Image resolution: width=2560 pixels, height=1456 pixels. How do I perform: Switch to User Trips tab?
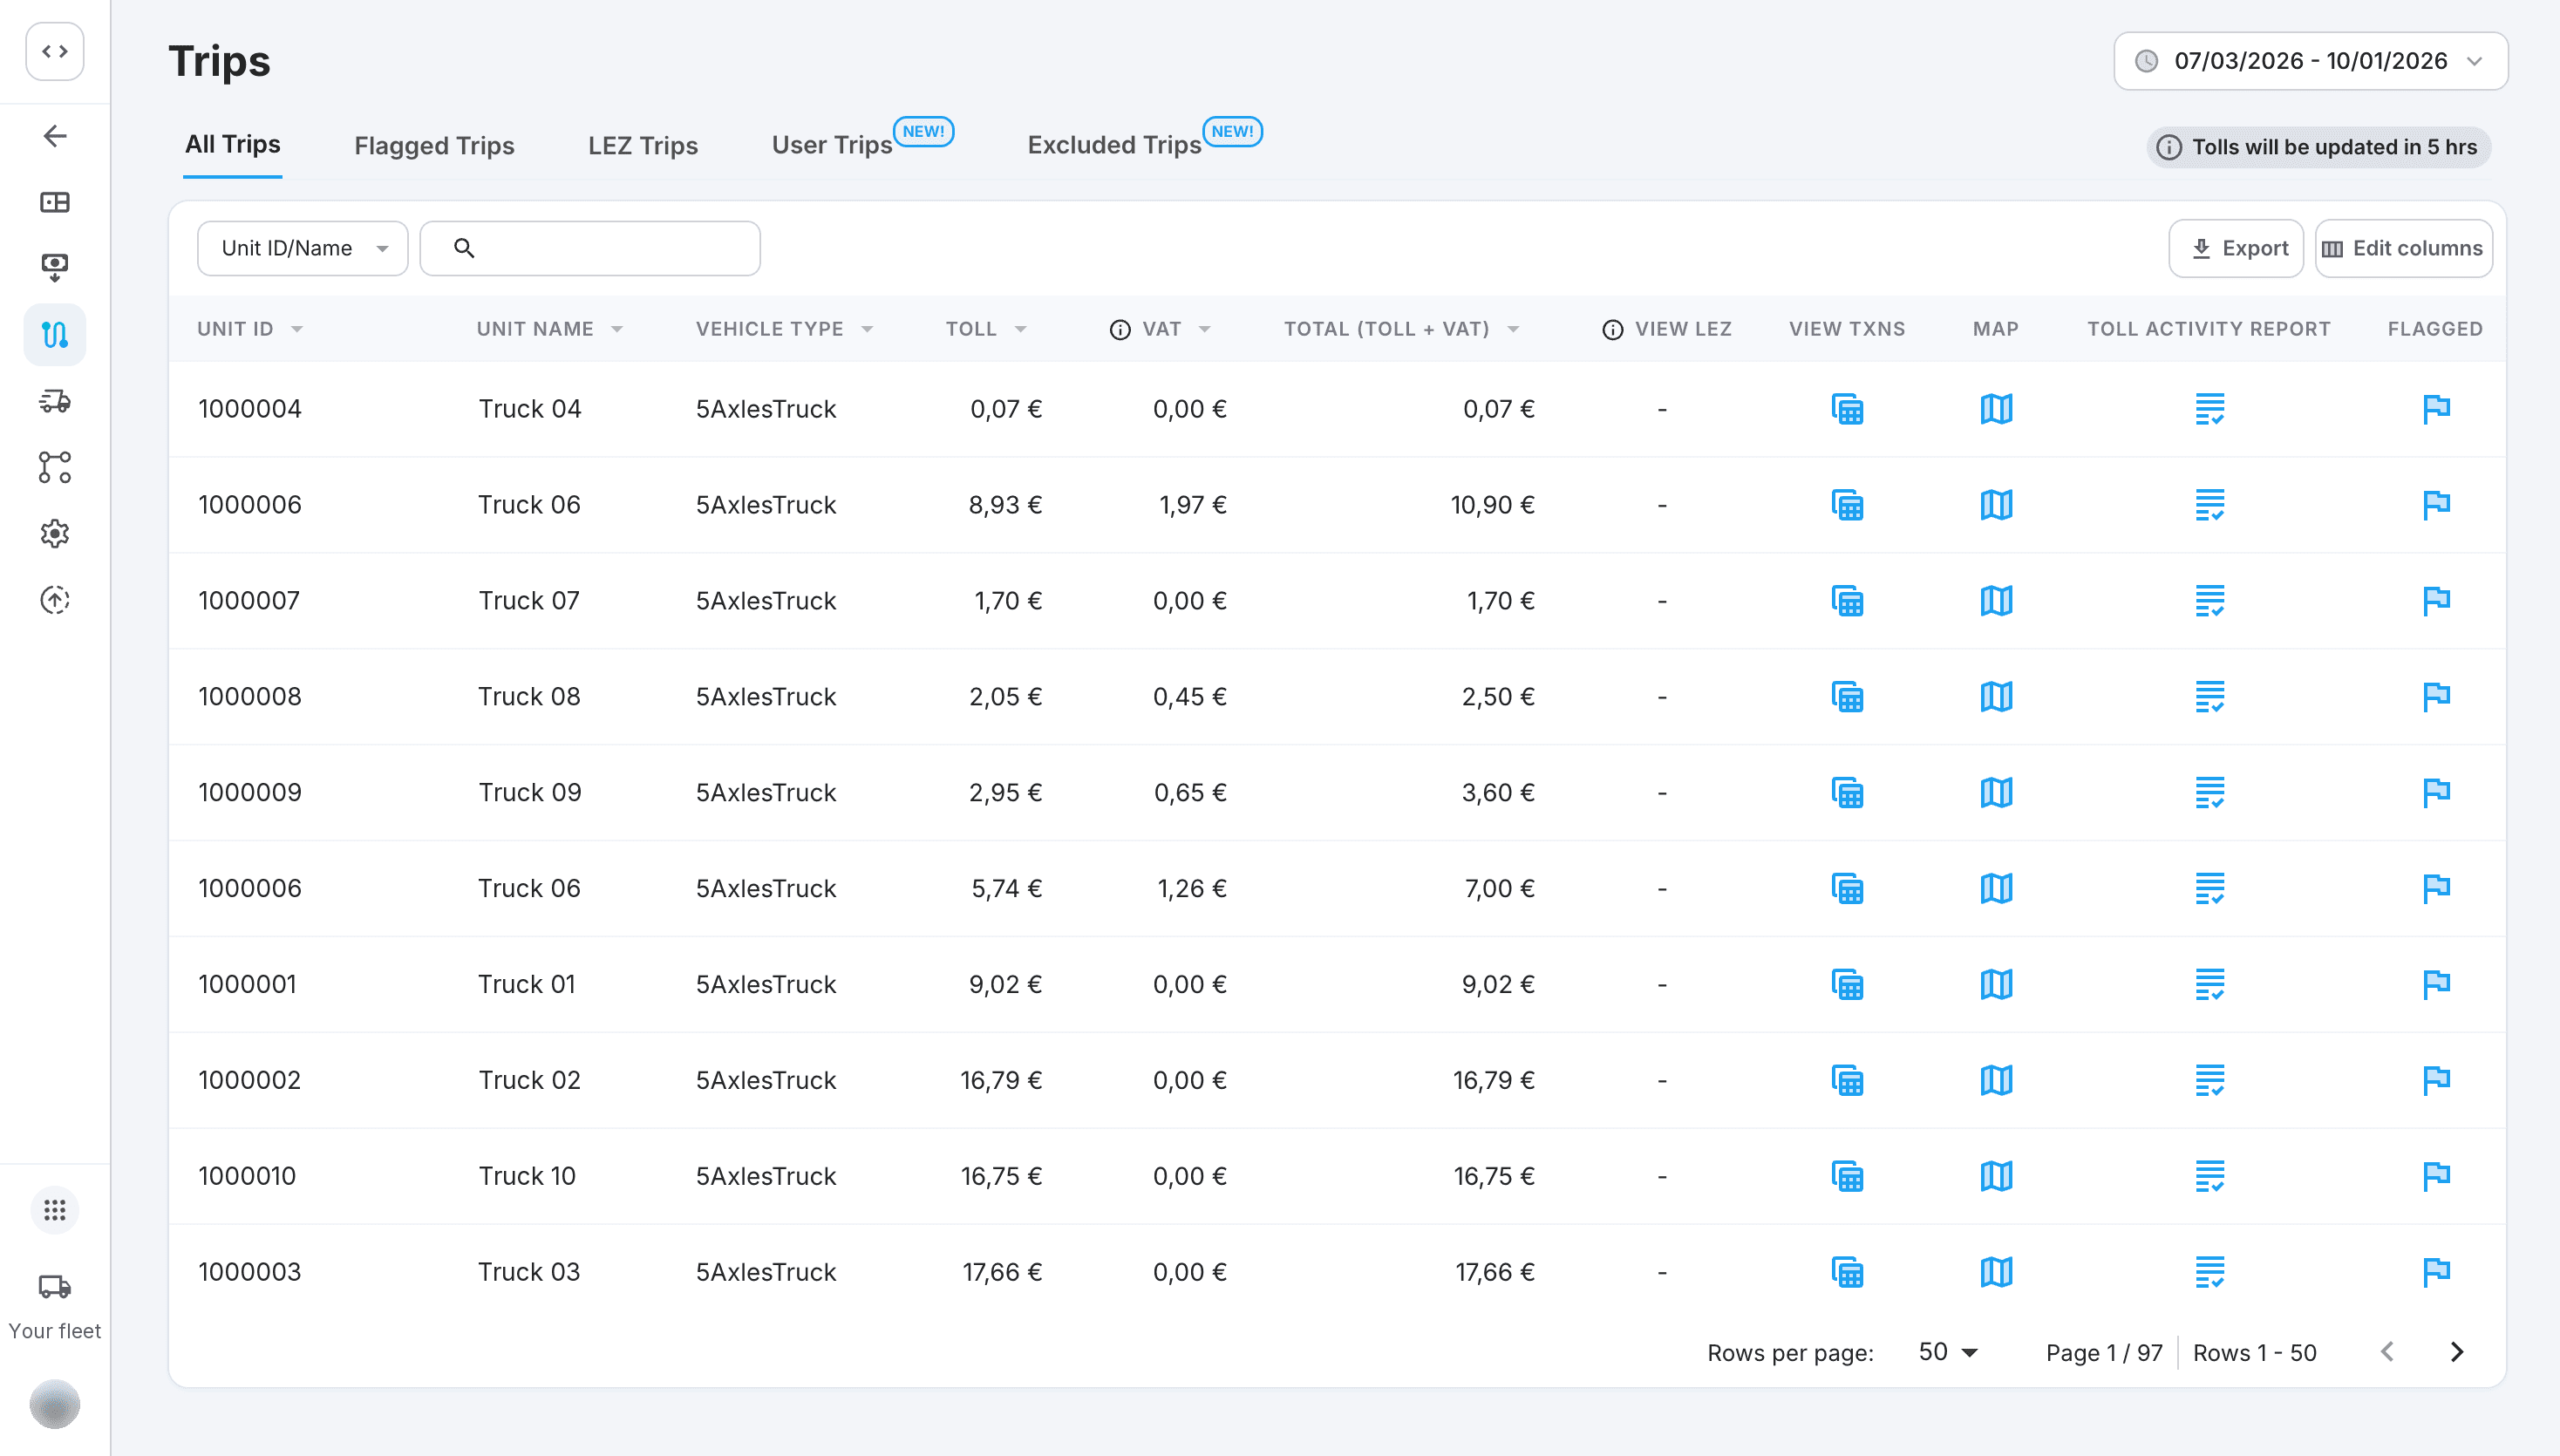coord(832,146)
